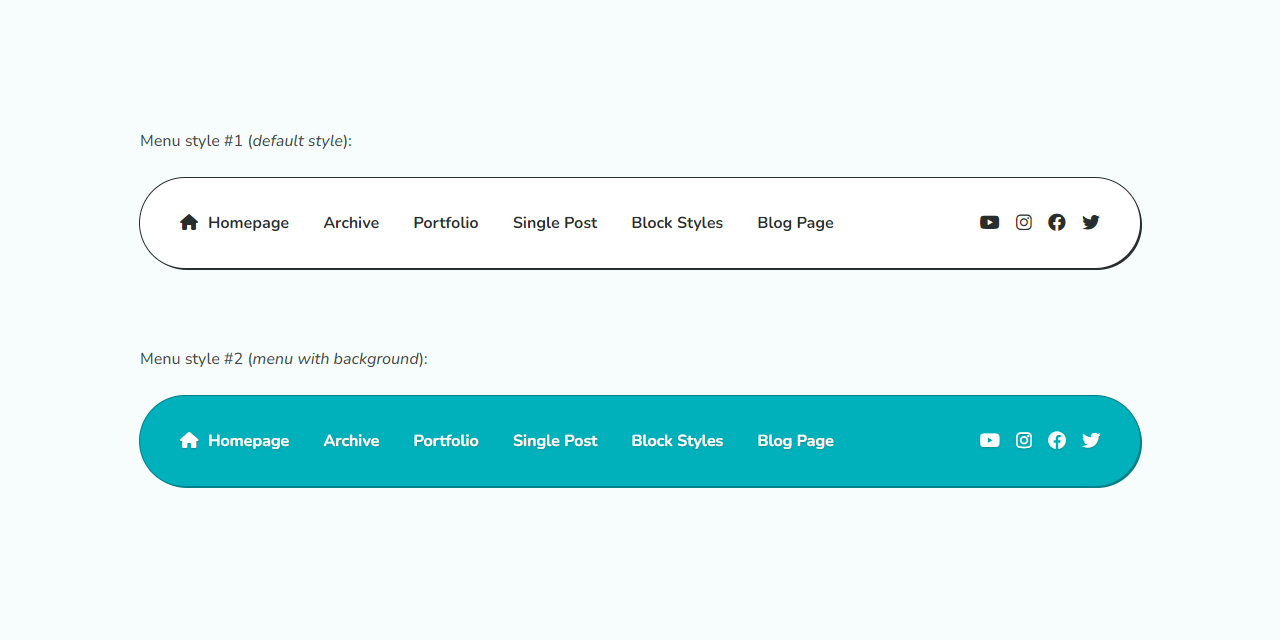
Task: Open Instagram icon in teal menu
Action: [x=1023, y=440]
